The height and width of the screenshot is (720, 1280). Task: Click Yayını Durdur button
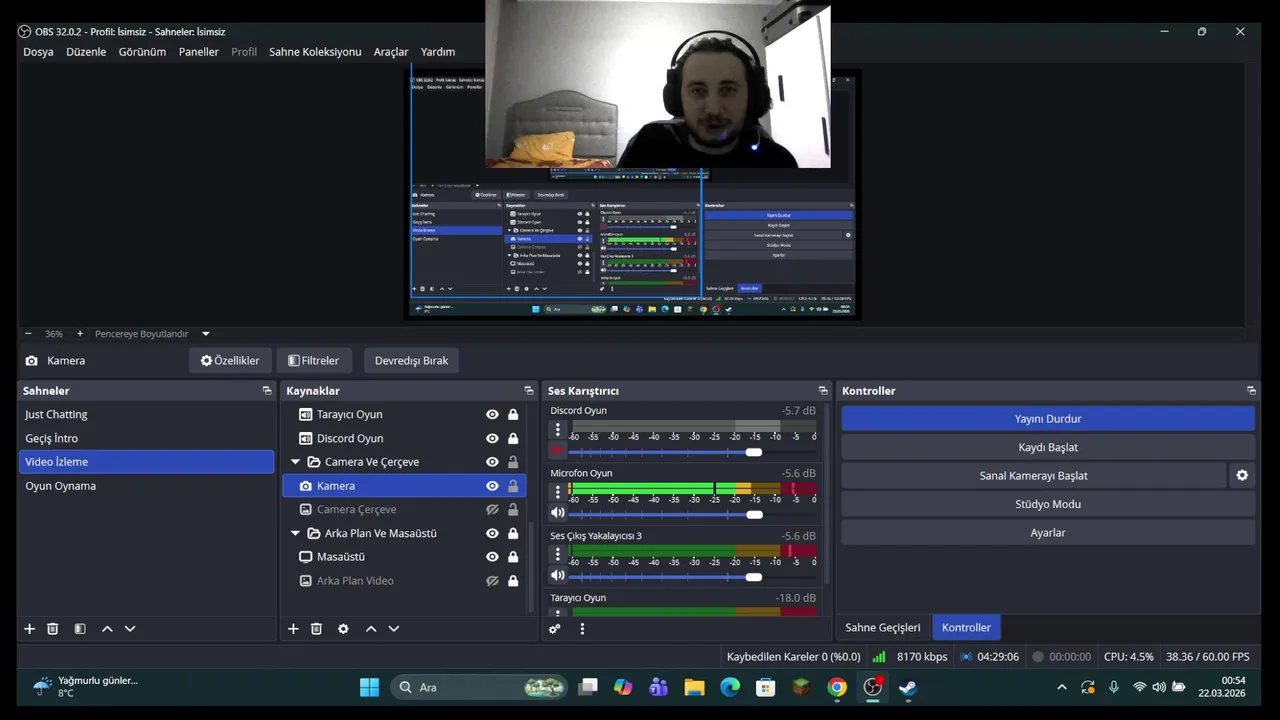1048,419
